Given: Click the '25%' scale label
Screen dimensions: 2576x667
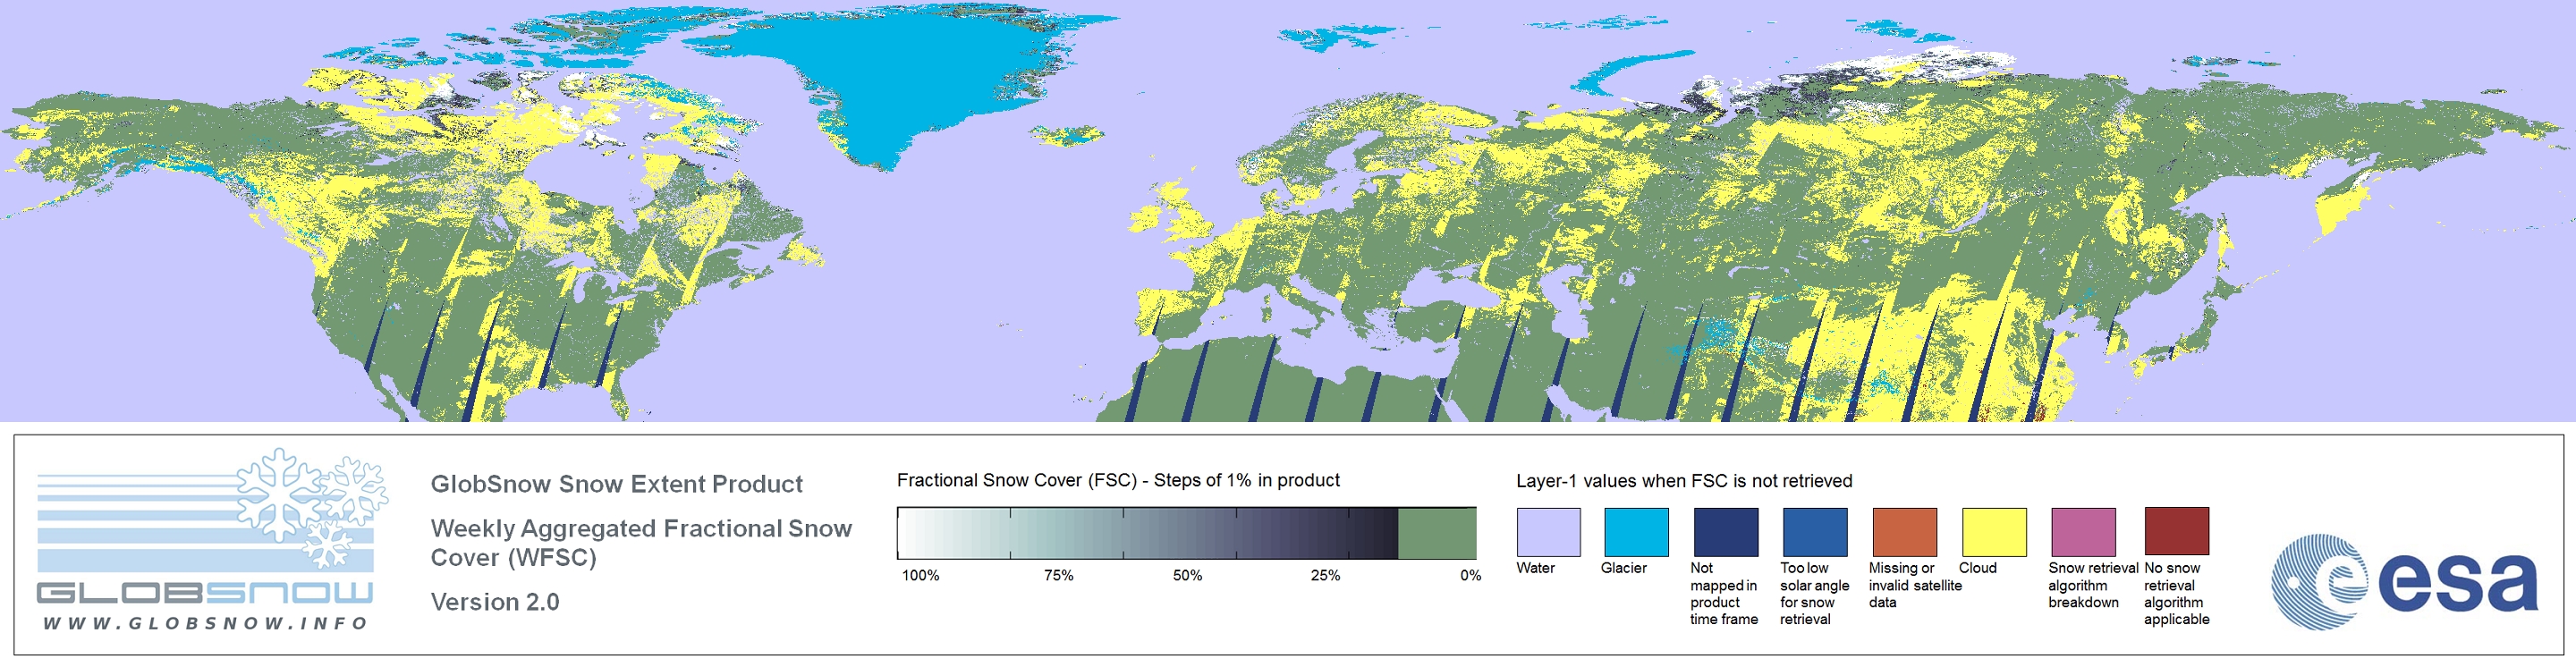Looking at the screenshot, I should click(1325, 575).
